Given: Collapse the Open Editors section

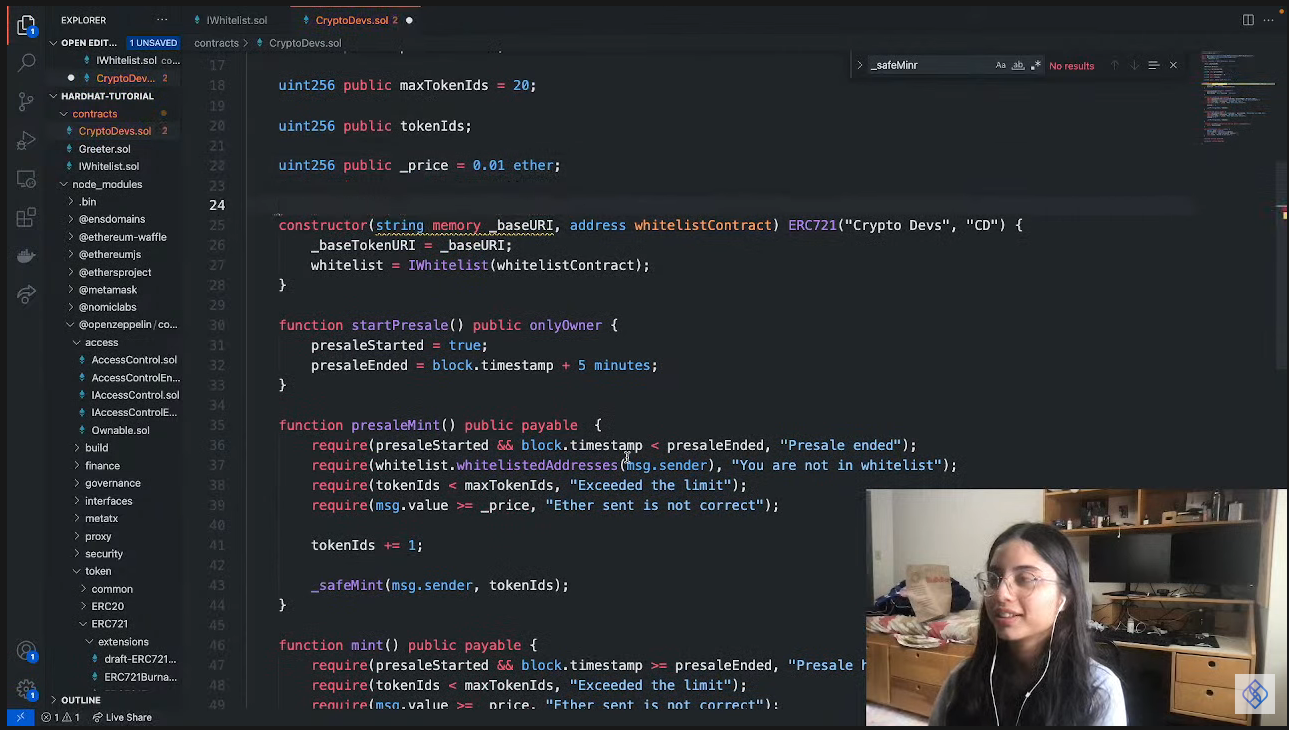Looking at the screenshot, I should coord(54,43).
